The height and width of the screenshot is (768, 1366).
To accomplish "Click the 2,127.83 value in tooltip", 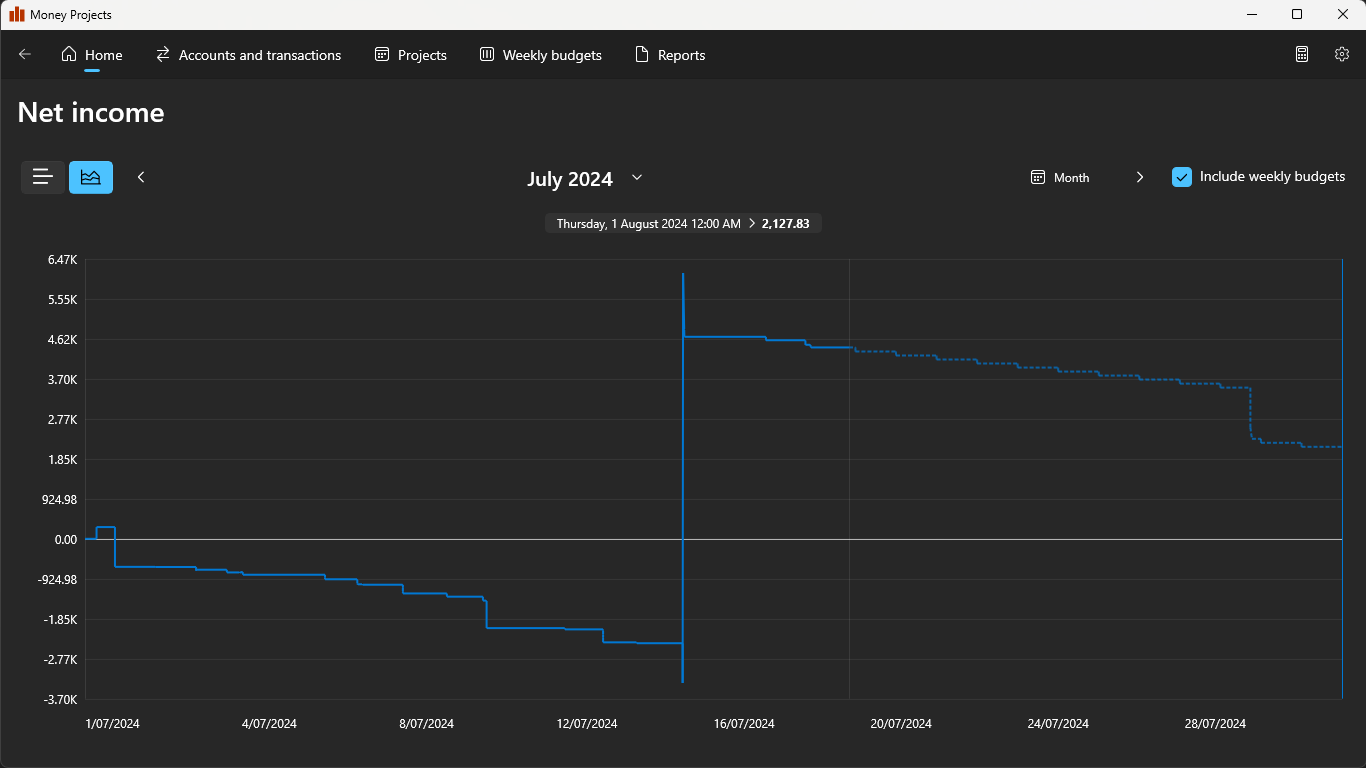I will 785,224.
